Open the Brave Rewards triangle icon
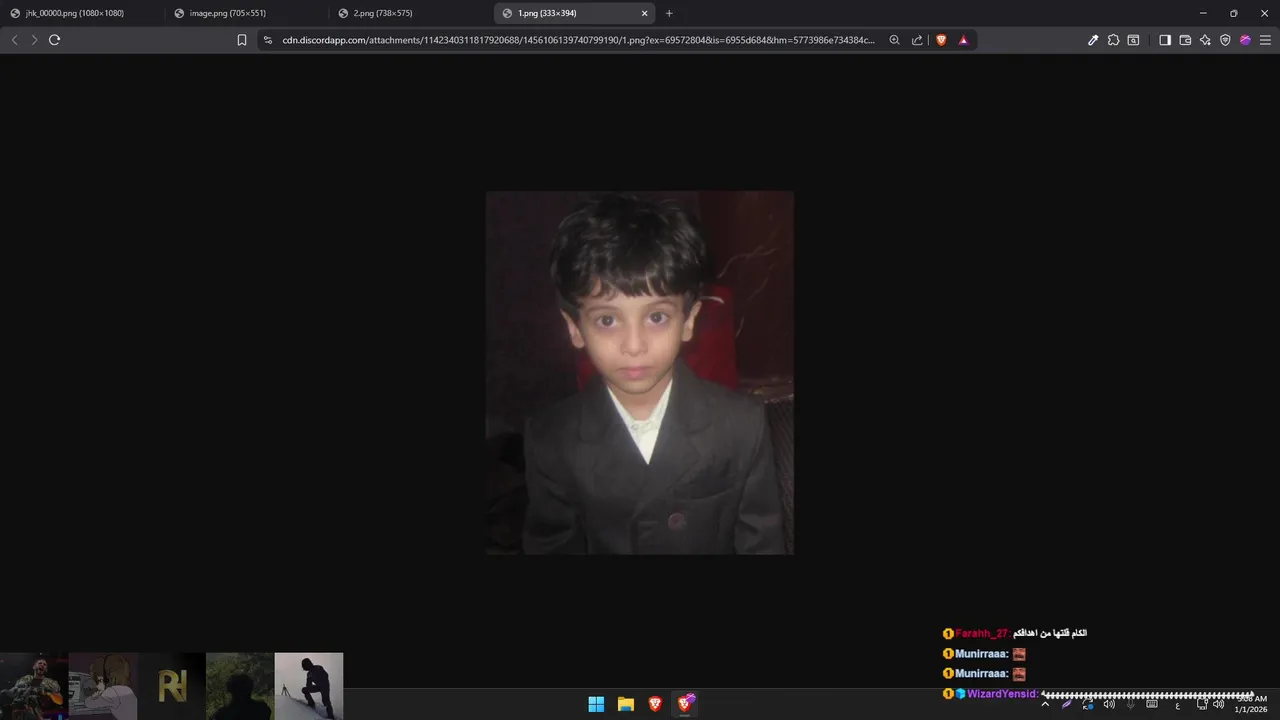Screen dimensions: 1280x720 click(x=963, y=40)
